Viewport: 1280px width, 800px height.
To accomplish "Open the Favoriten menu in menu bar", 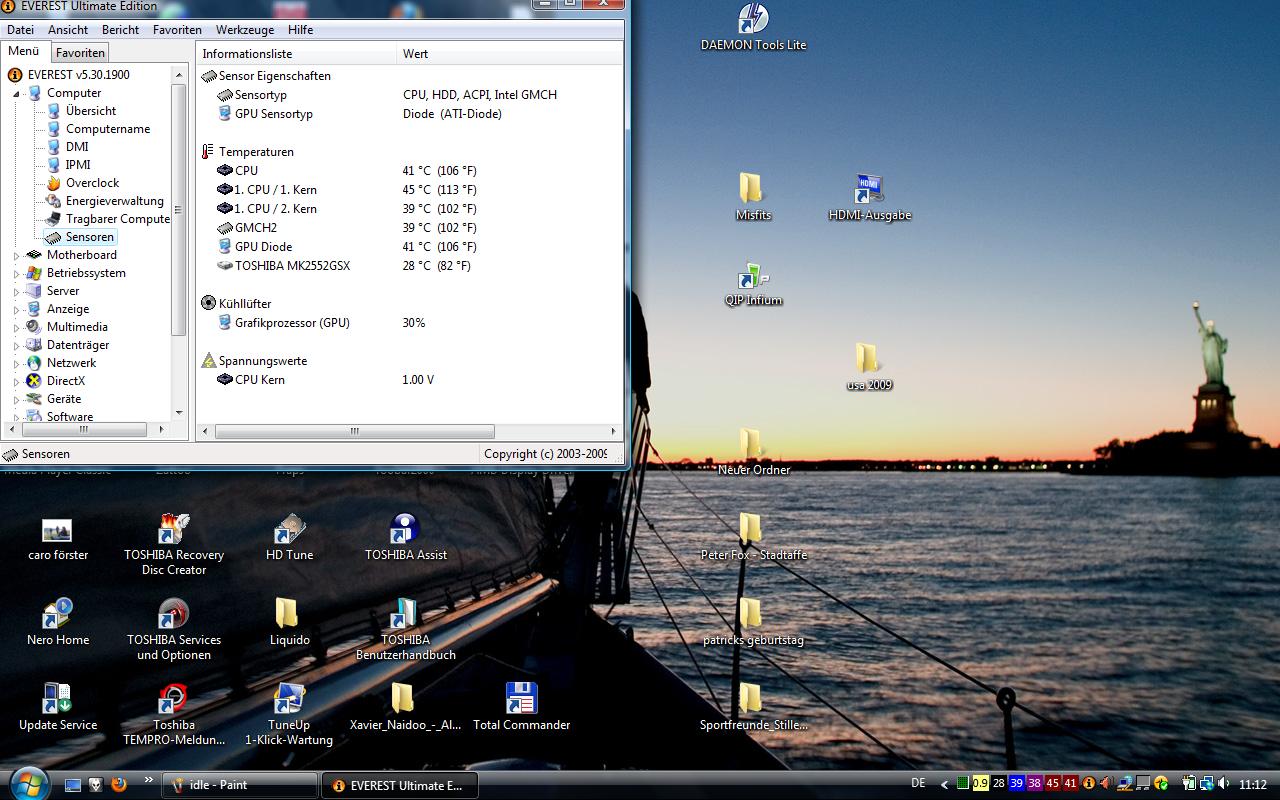I will [177, 30].
